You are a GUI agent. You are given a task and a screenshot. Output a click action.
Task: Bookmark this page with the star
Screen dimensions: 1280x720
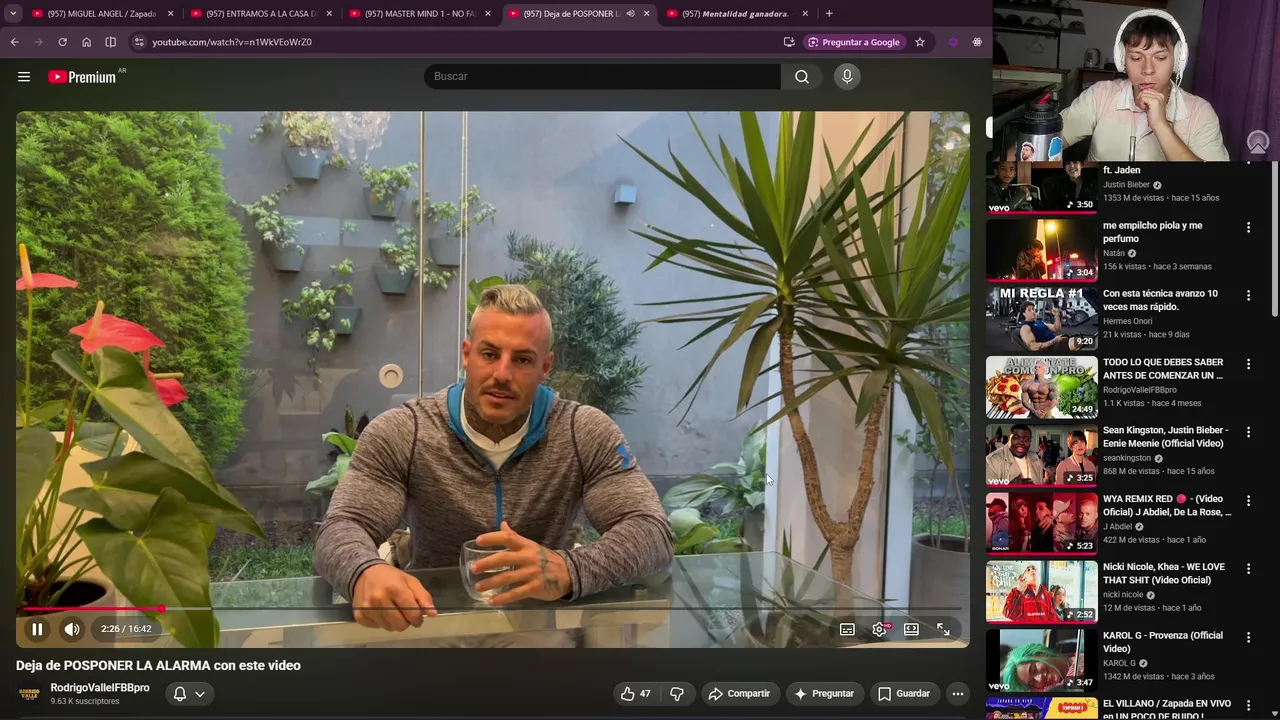[x=920, y=42]
